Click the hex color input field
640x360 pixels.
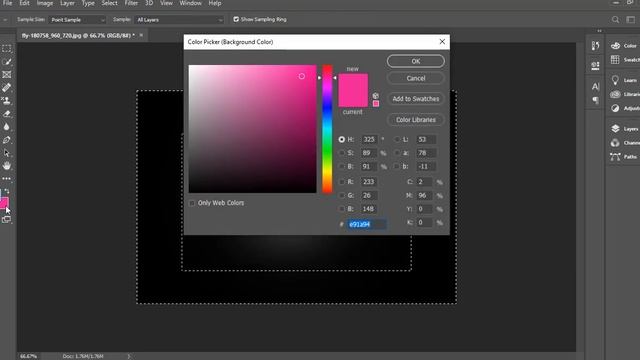point(366,224)
